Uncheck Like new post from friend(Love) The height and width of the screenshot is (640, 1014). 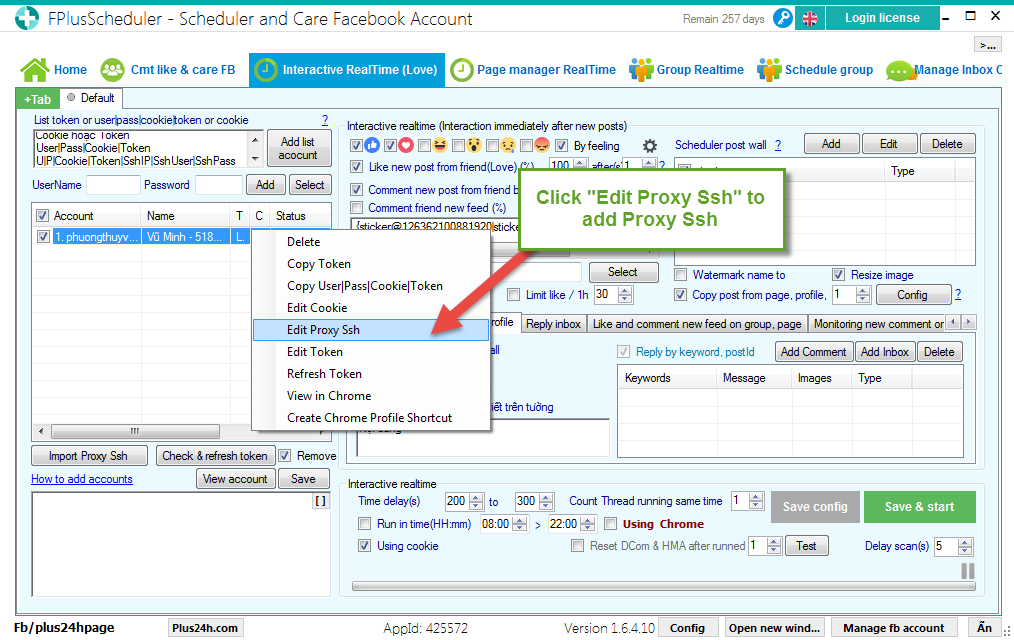(x=356, y=167)
